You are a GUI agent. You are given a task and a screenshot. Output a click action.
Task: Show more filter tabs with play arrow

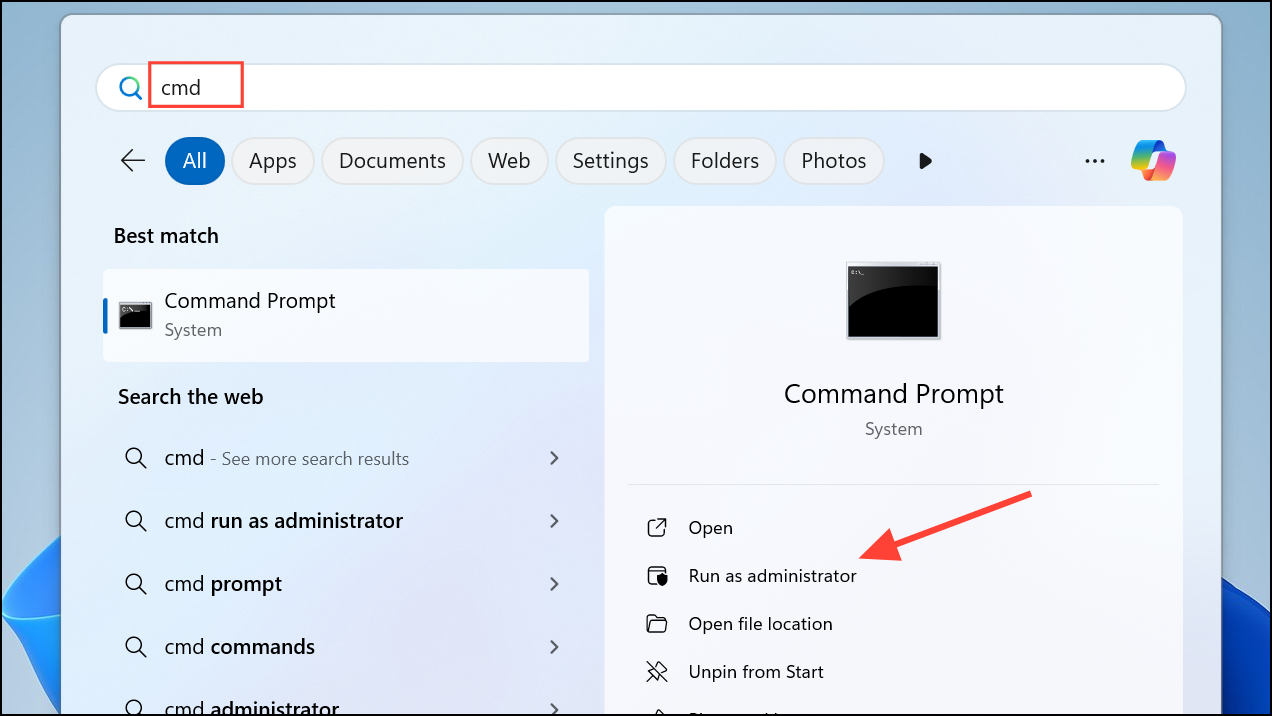tap(925, 161)
